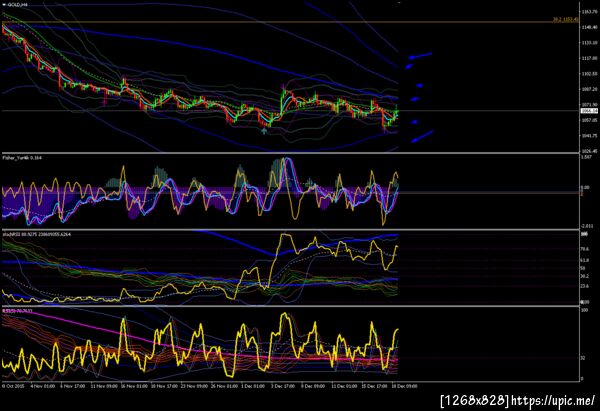The height and width of the screenshot is (411, 600).
Task: Click the 18 Dec 09:00 time label
Action: (404, 386)
